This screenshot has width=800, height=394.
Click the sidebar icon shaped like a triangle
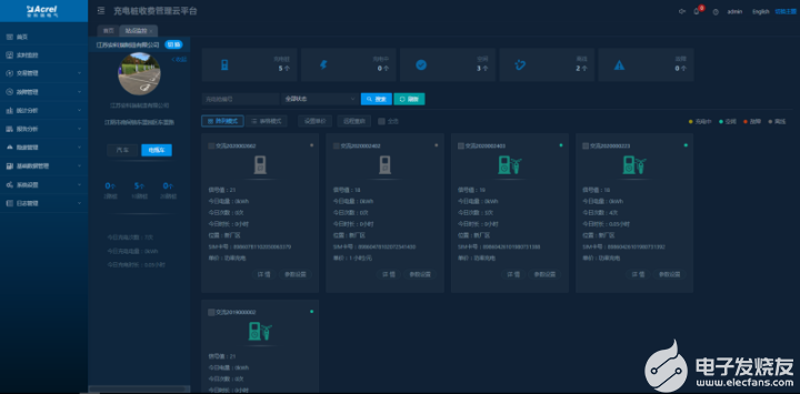[x=9, y=147]
